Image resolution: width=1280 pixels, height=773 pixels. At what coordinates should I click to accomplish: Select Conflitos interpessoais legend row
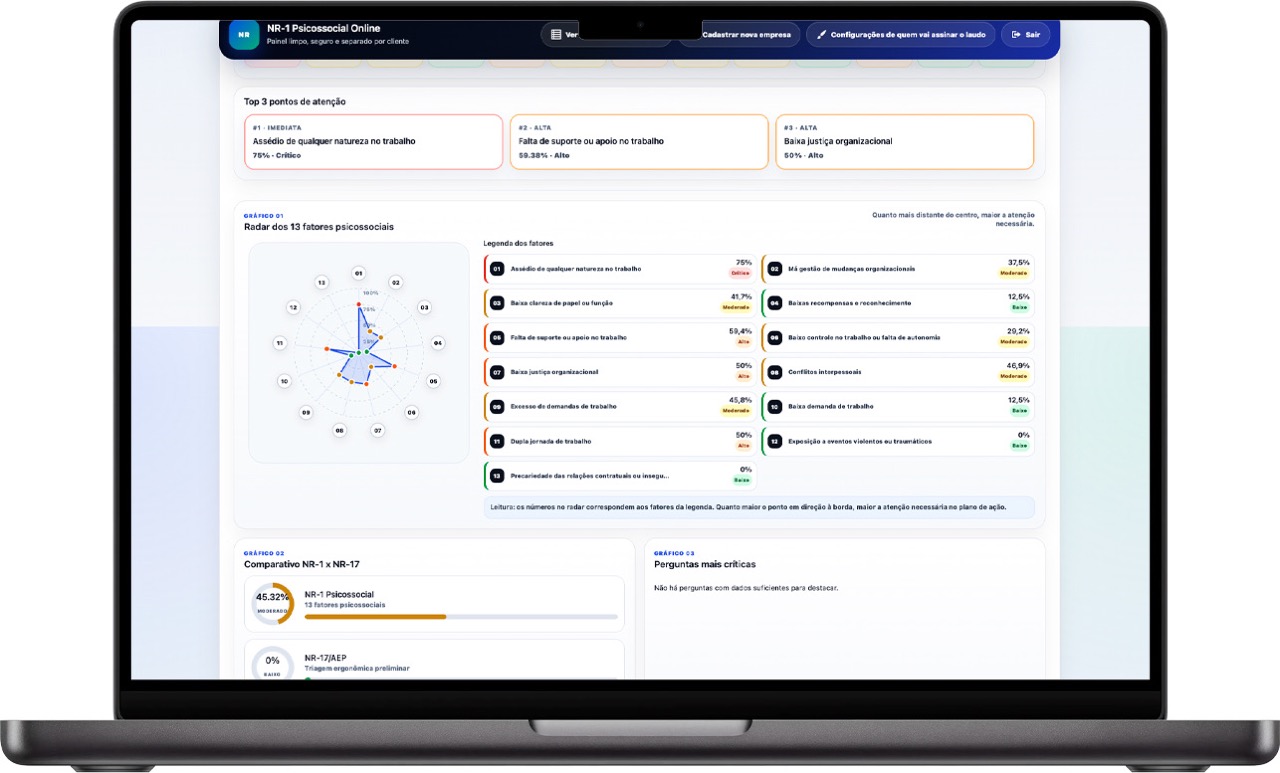click(x=898, y=372)
